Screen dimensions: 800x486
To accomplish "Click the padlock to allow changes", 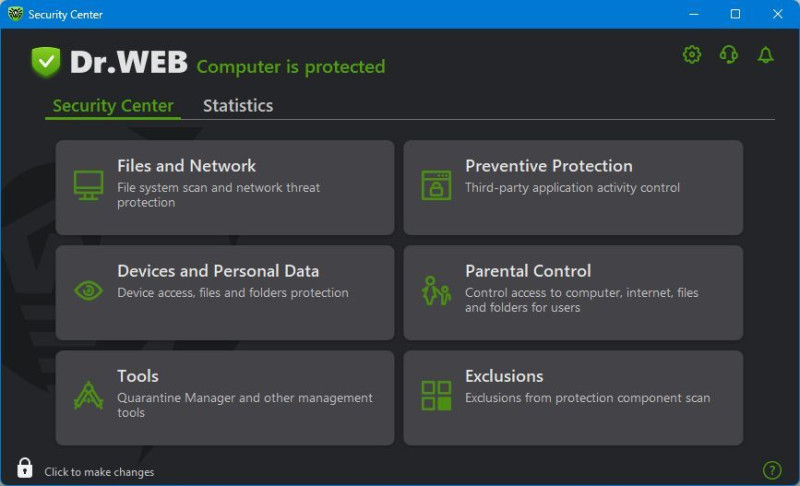I will coord(24,468).
